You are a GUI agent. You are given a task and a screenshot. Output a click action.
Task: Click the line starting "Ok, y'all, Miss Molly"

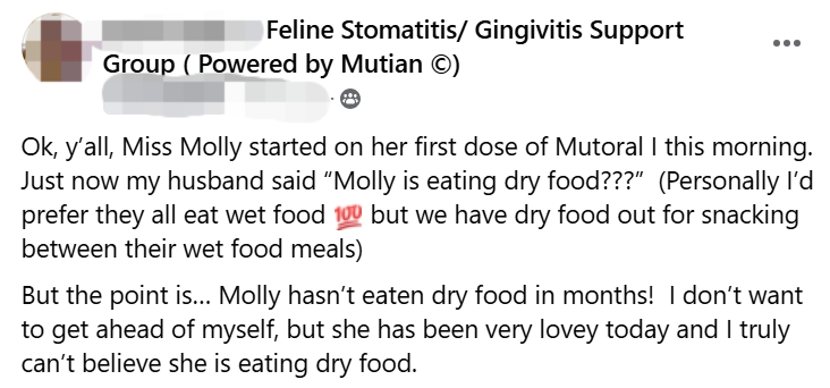(417, 149)
